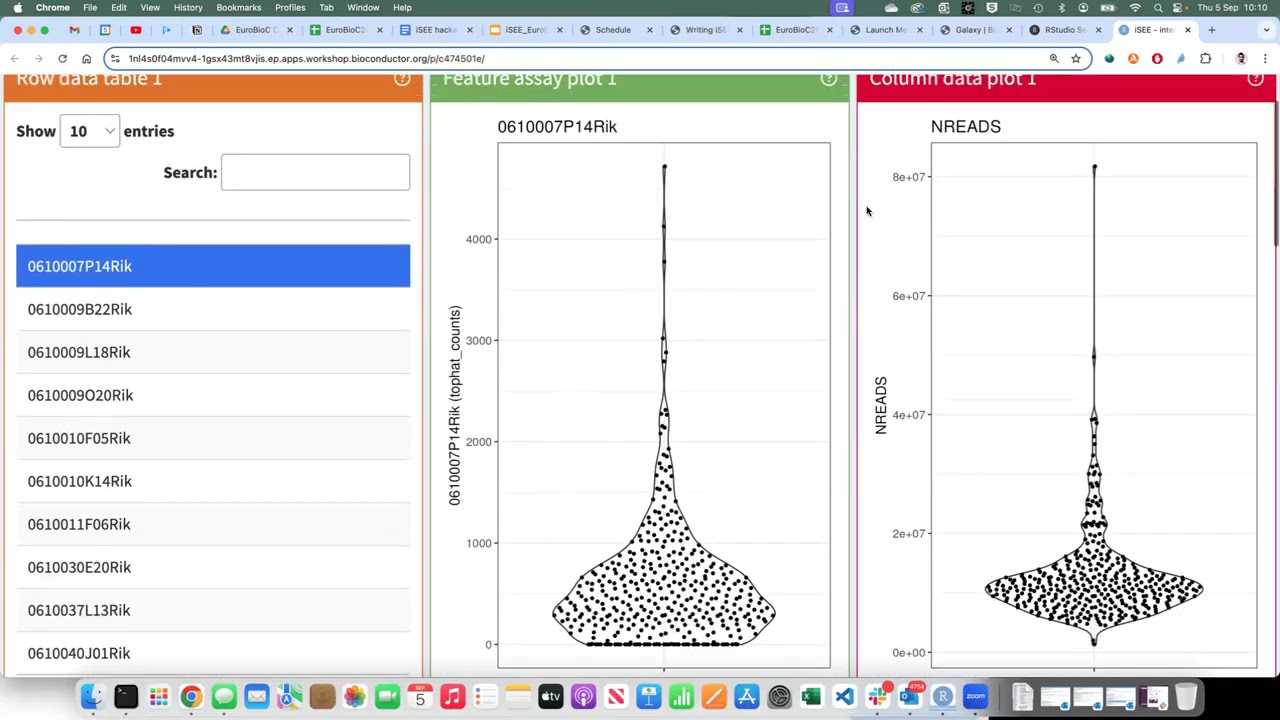
Task: Open the zoom magnifier icon in address bar
Action: click(1054, 59)
